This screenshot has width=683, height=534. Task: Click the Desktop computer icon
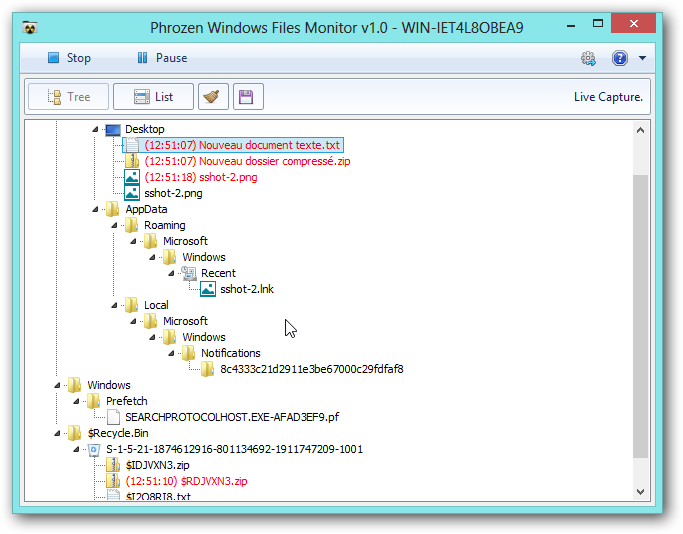point(113,129)
